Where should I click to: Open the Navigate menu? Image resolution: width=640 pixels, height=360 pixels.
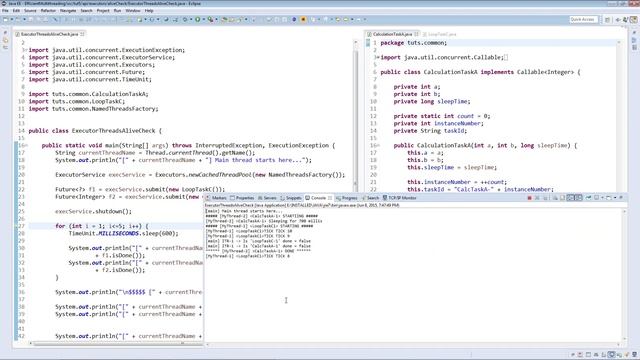pos(68,11)
